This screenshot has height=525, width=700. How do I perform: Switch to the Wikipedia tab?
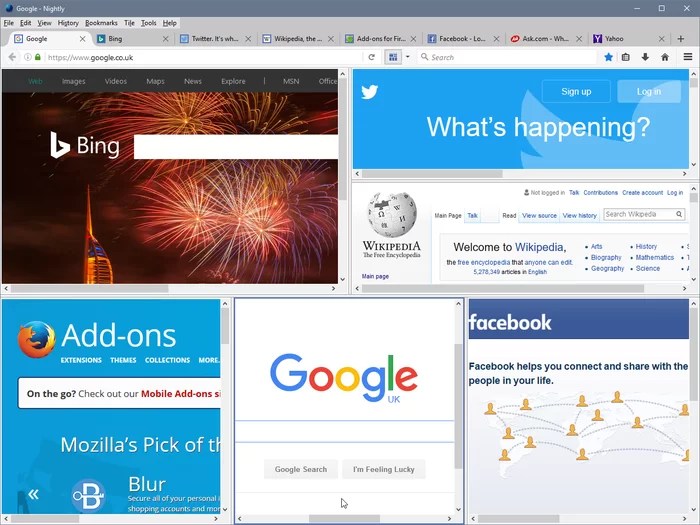[x=298, y=39]
